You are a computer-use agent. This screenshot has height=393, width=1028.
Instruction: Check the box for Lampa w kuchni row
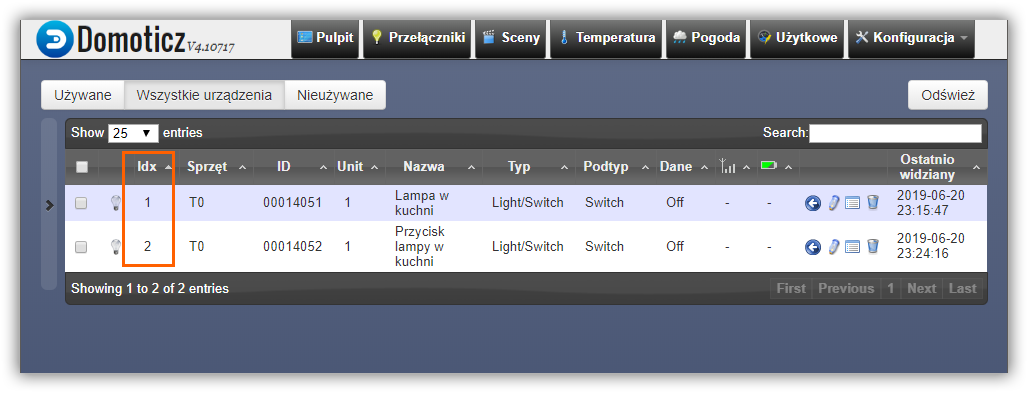tap(81, 203)
